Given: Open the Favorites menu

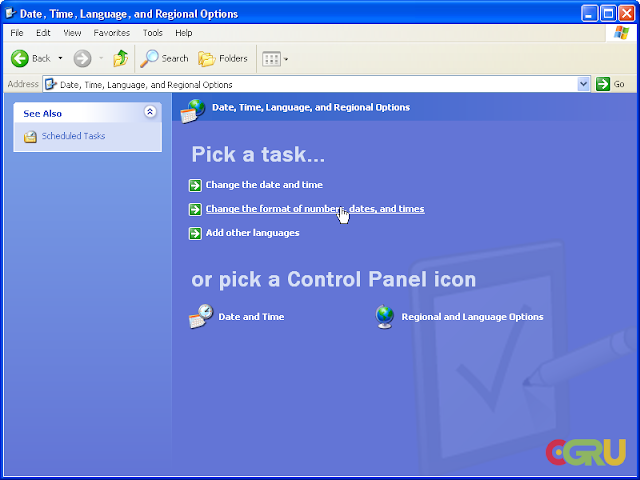Looking at the screenshot, I should 111,33.
